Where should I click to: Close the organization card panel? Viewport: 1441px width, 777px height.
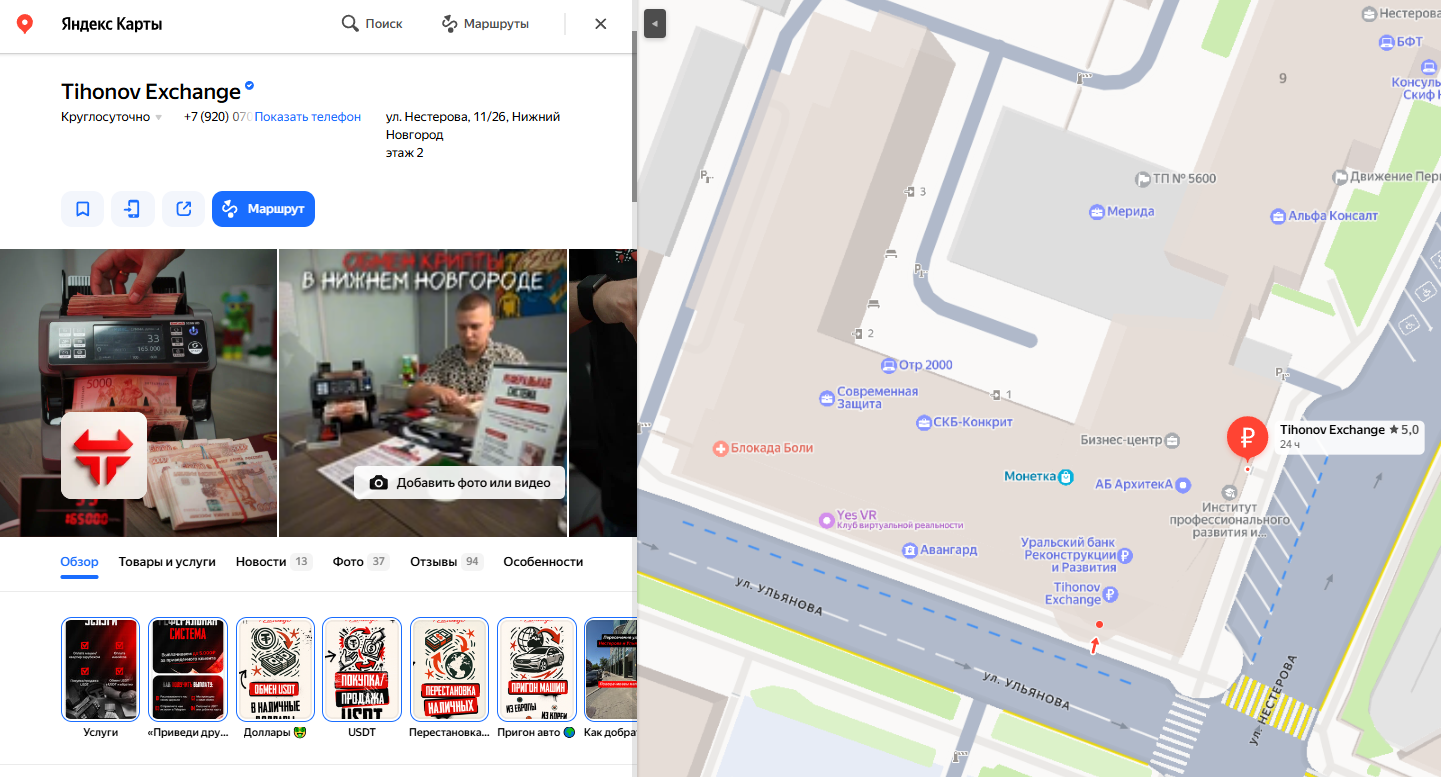pyautogui.click(x=601, y=24)
